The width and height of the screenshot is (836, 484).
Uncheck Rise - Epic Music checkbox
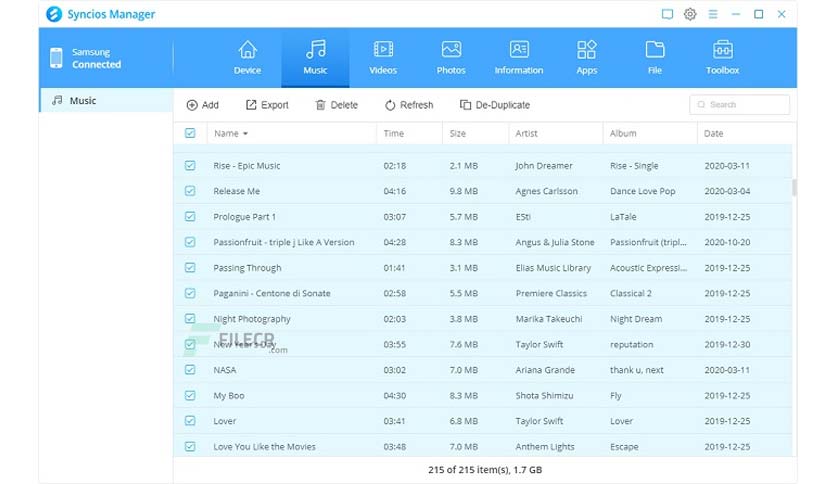click(190, 165)
